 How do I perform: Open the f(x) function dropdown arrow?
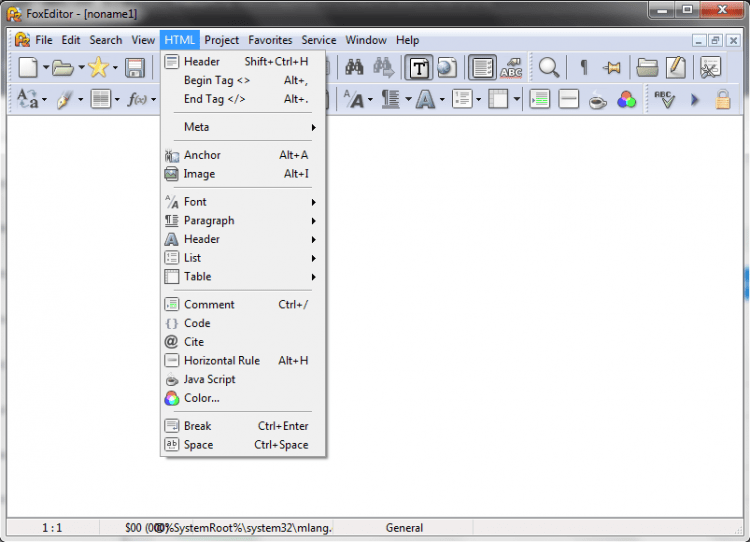(x=154, y=100)
